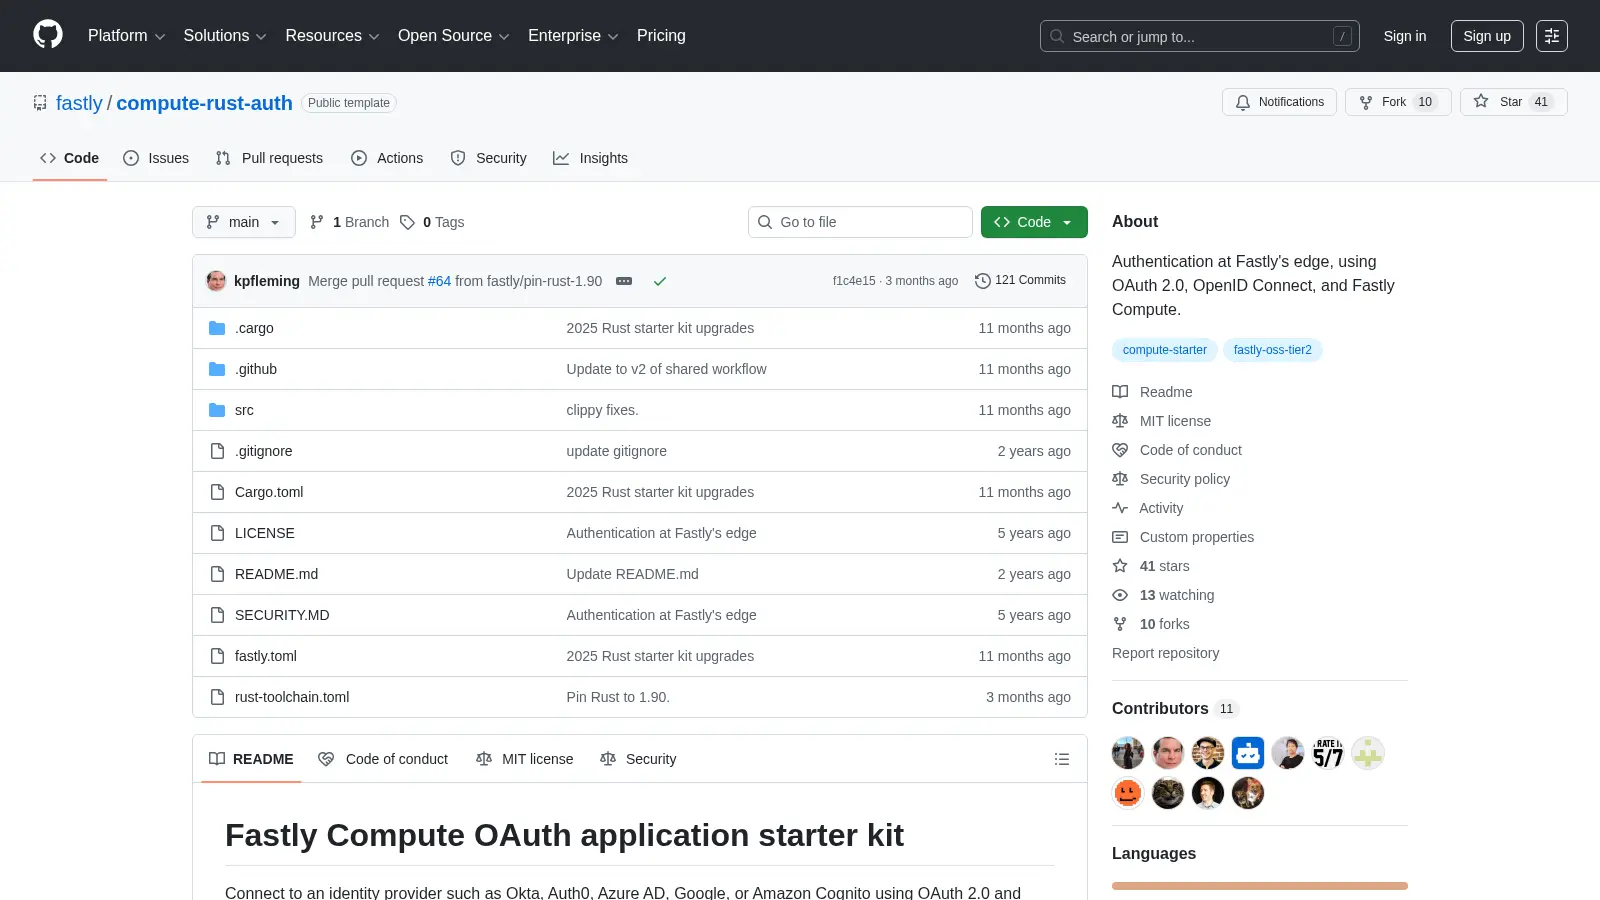Click the pulse icon next to Activity
This screenshot has width=1600, height=900.
point(1120,508)
